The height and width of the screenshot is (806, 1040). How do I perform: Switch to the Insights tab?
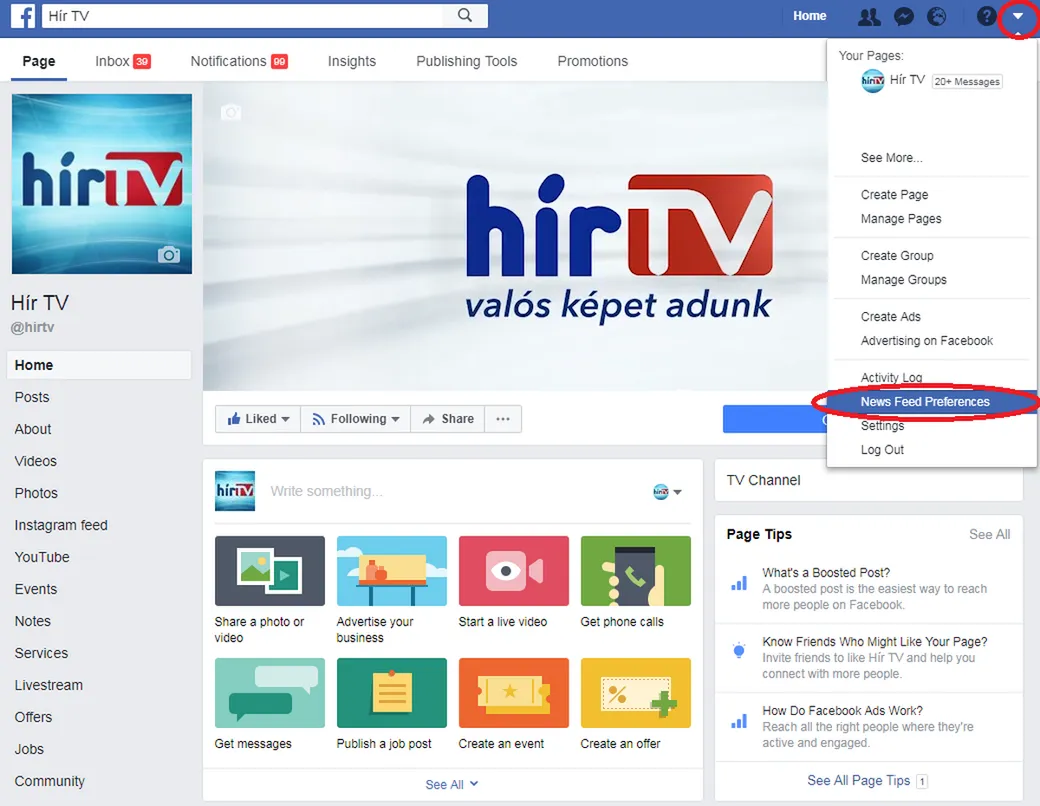point(352,61)
